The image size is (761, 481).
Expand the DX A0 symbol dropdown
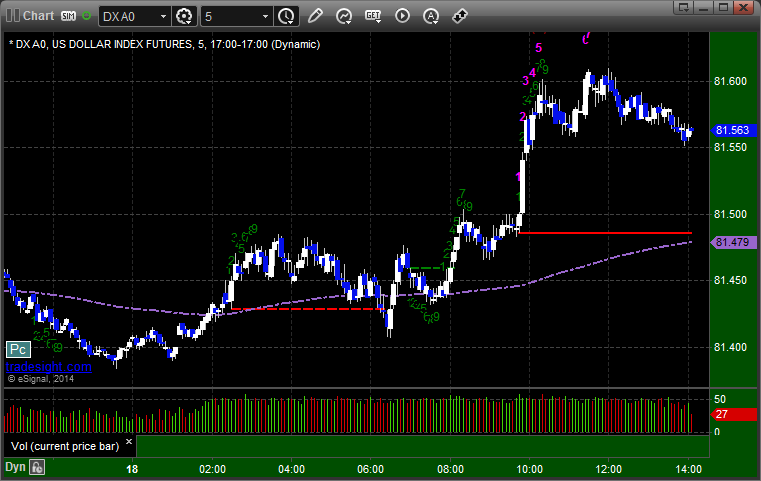pos(164,17)
